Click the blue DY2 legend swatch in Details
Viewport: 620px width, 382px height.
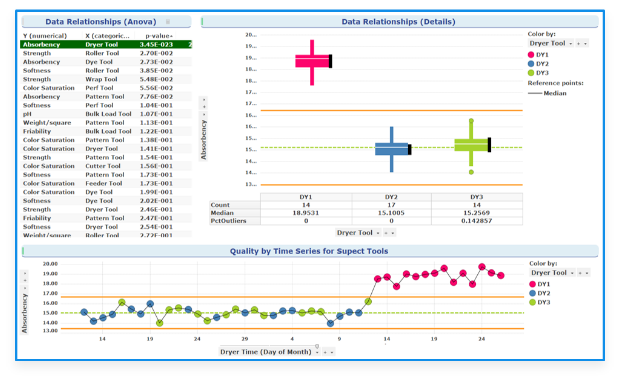click(531, 64)
